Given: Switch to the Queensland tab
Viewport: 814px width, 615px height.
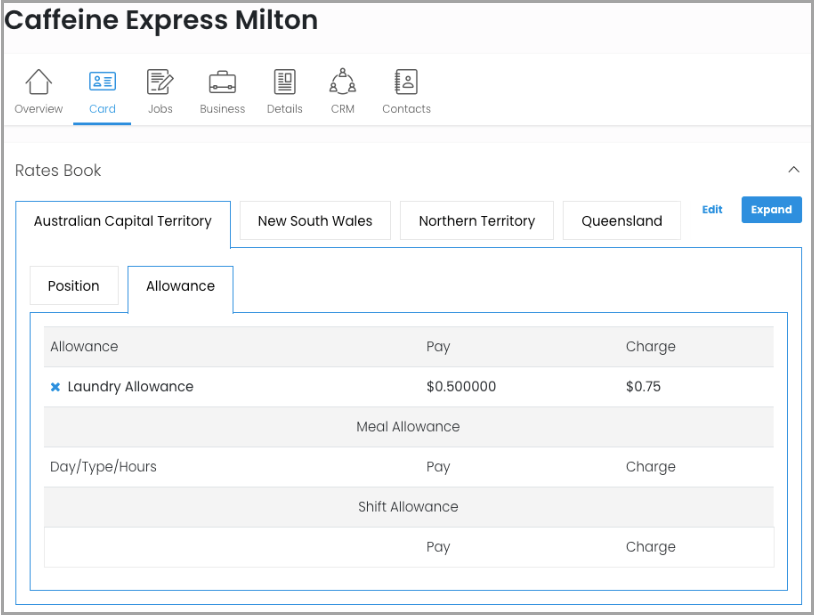Looking at the screenshot, I should tap(622, 221).
